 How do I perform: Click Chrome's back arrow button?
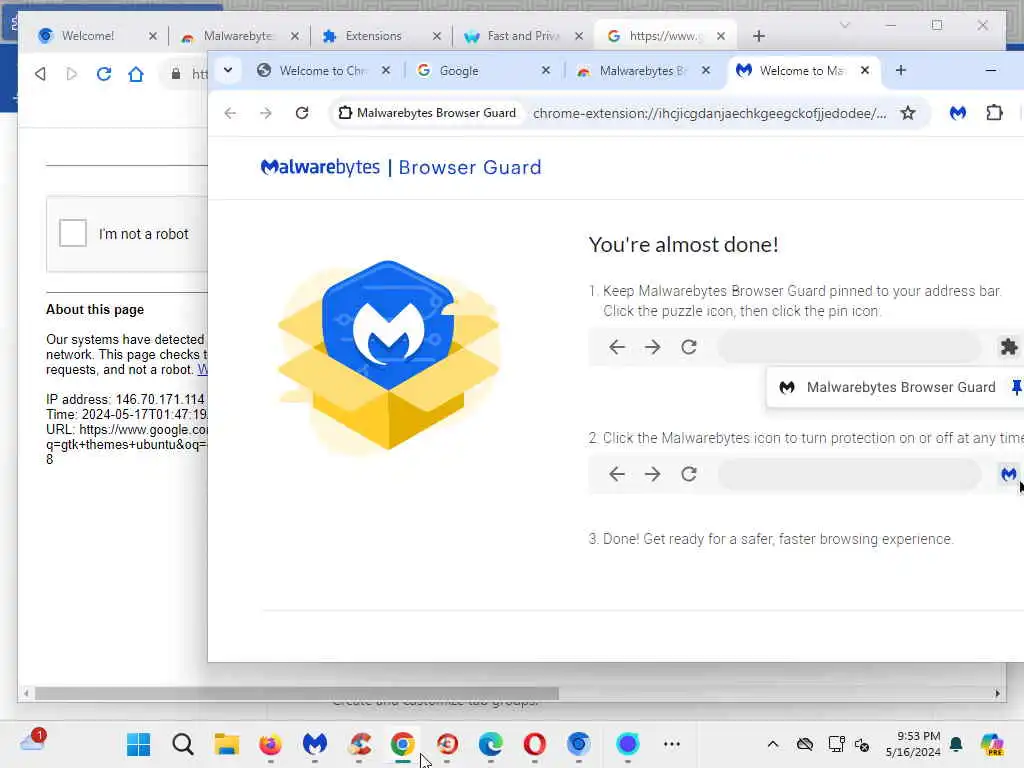point(230,113)
